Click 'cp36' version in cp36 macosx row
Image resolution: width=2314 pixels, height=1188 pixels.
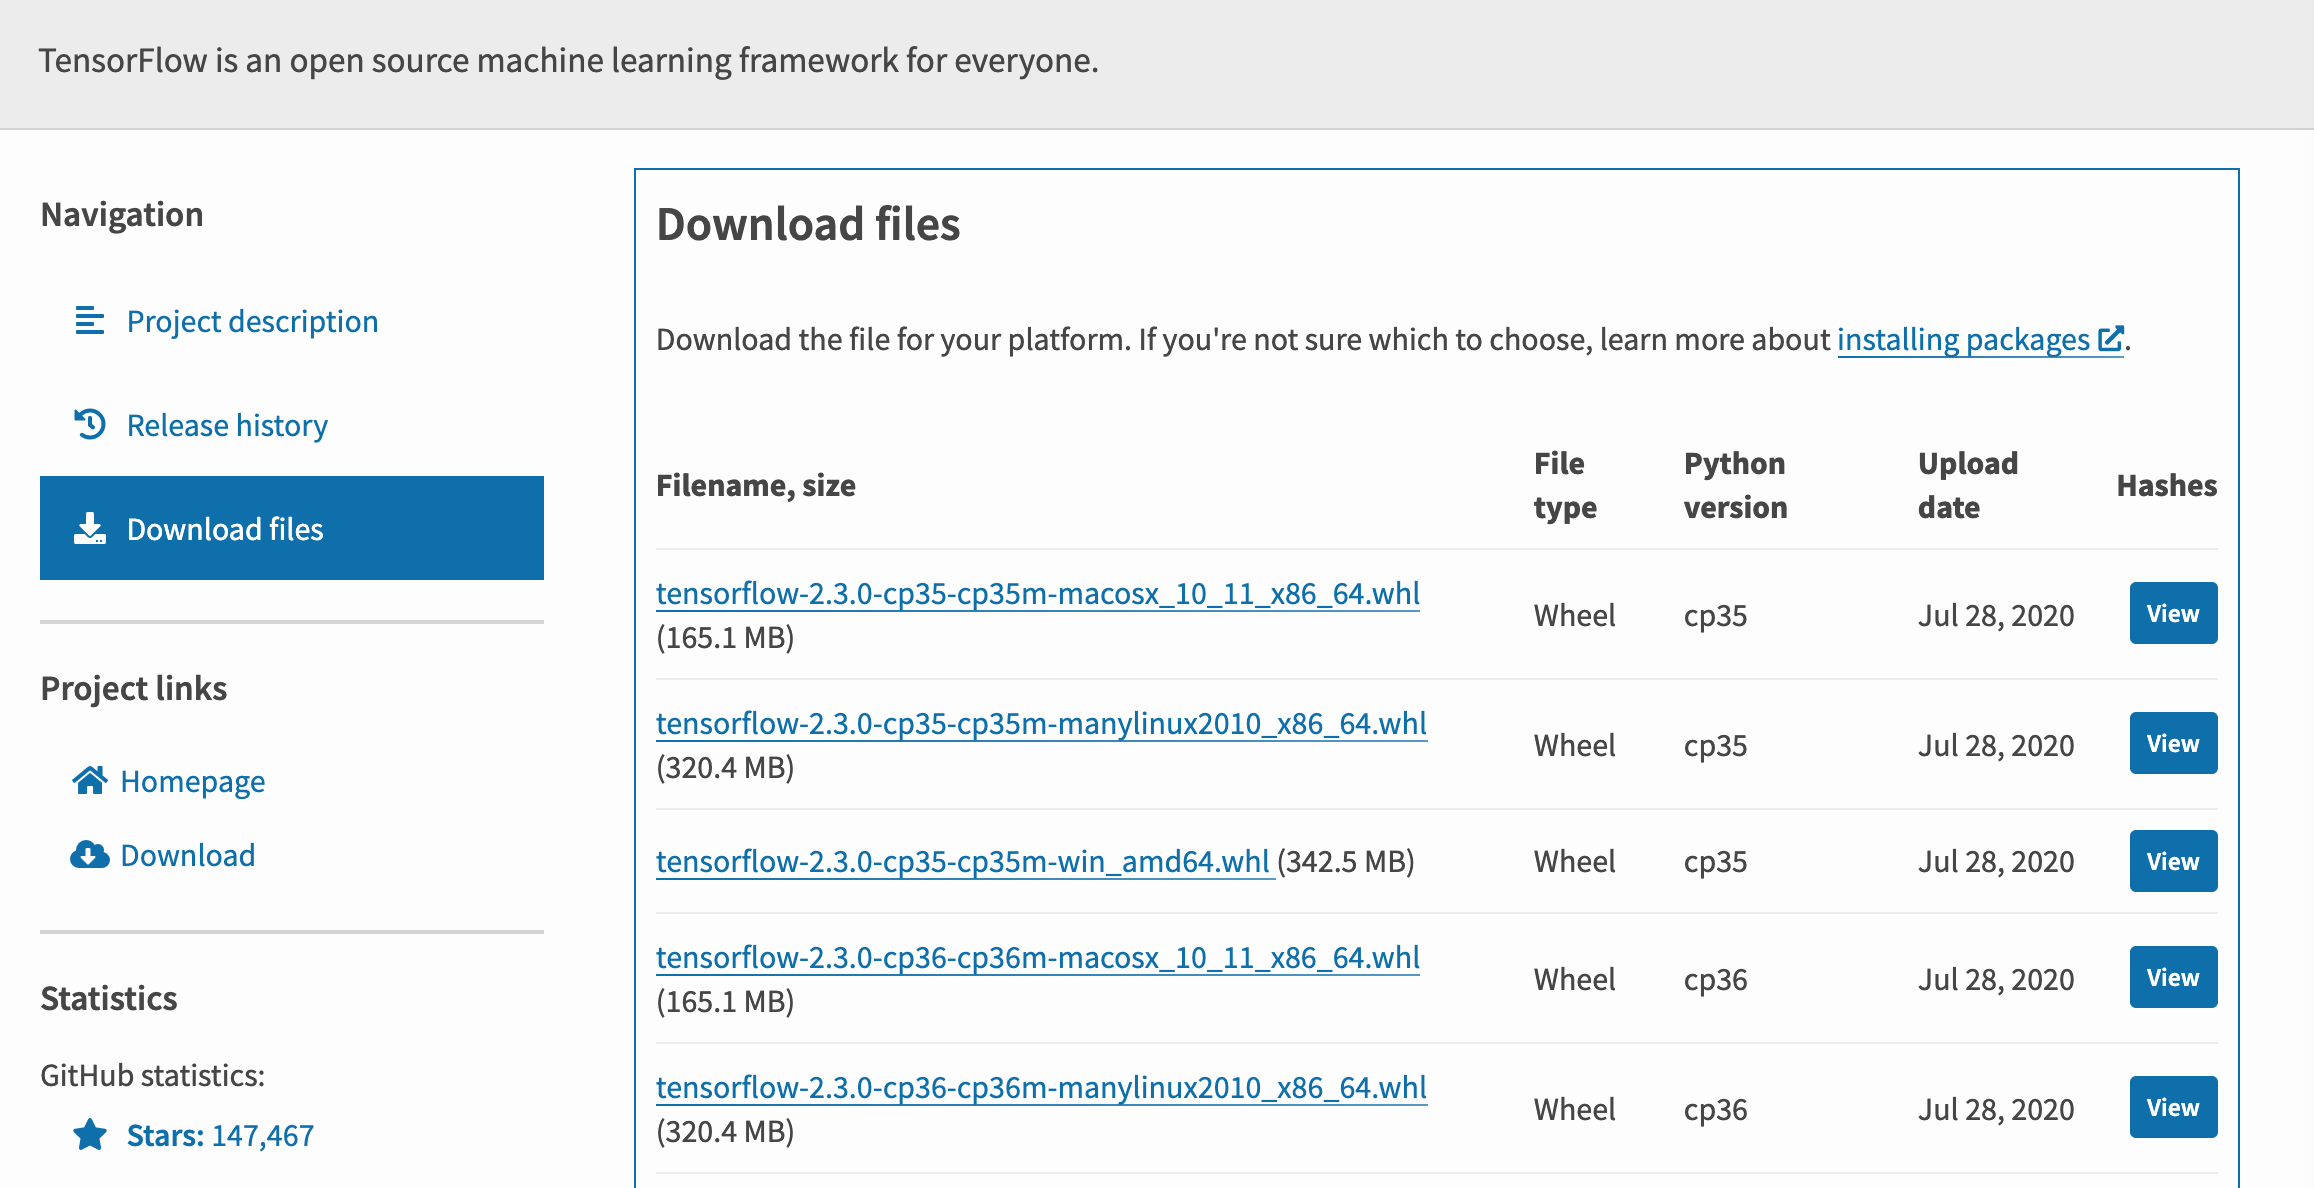point(1715,980)
